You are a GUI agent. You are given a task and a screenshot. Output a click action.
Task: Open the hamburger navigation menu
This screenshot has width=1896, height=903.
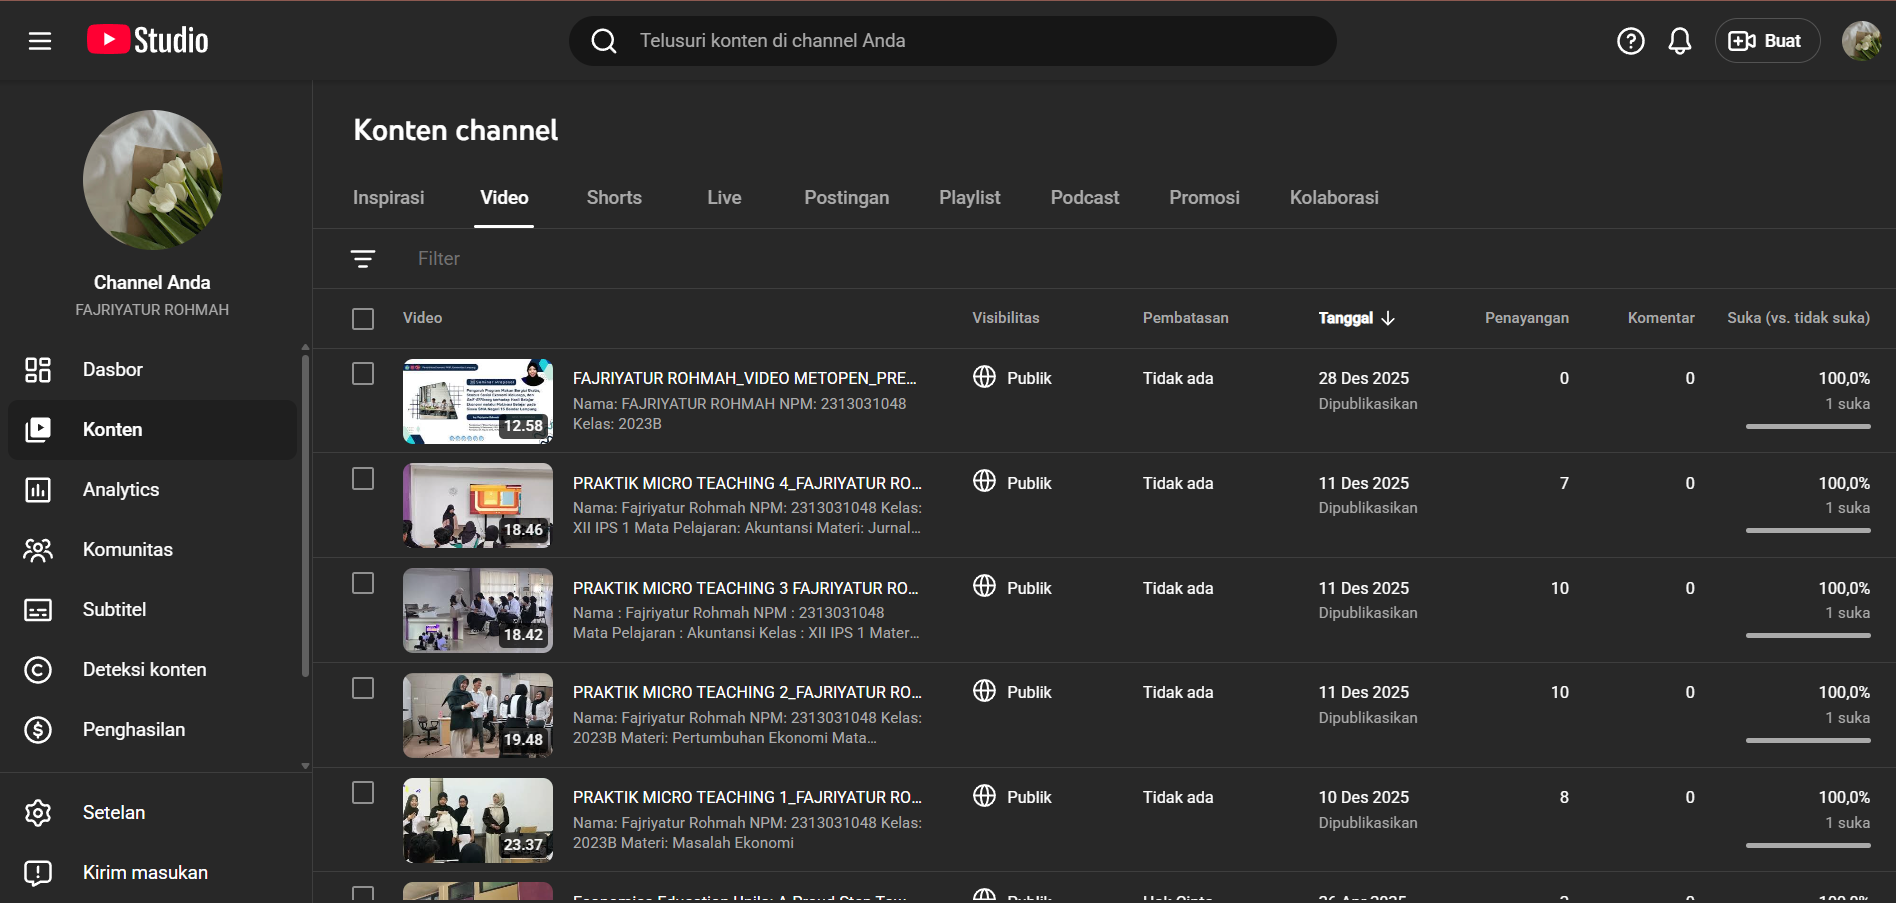coord(40,41)
